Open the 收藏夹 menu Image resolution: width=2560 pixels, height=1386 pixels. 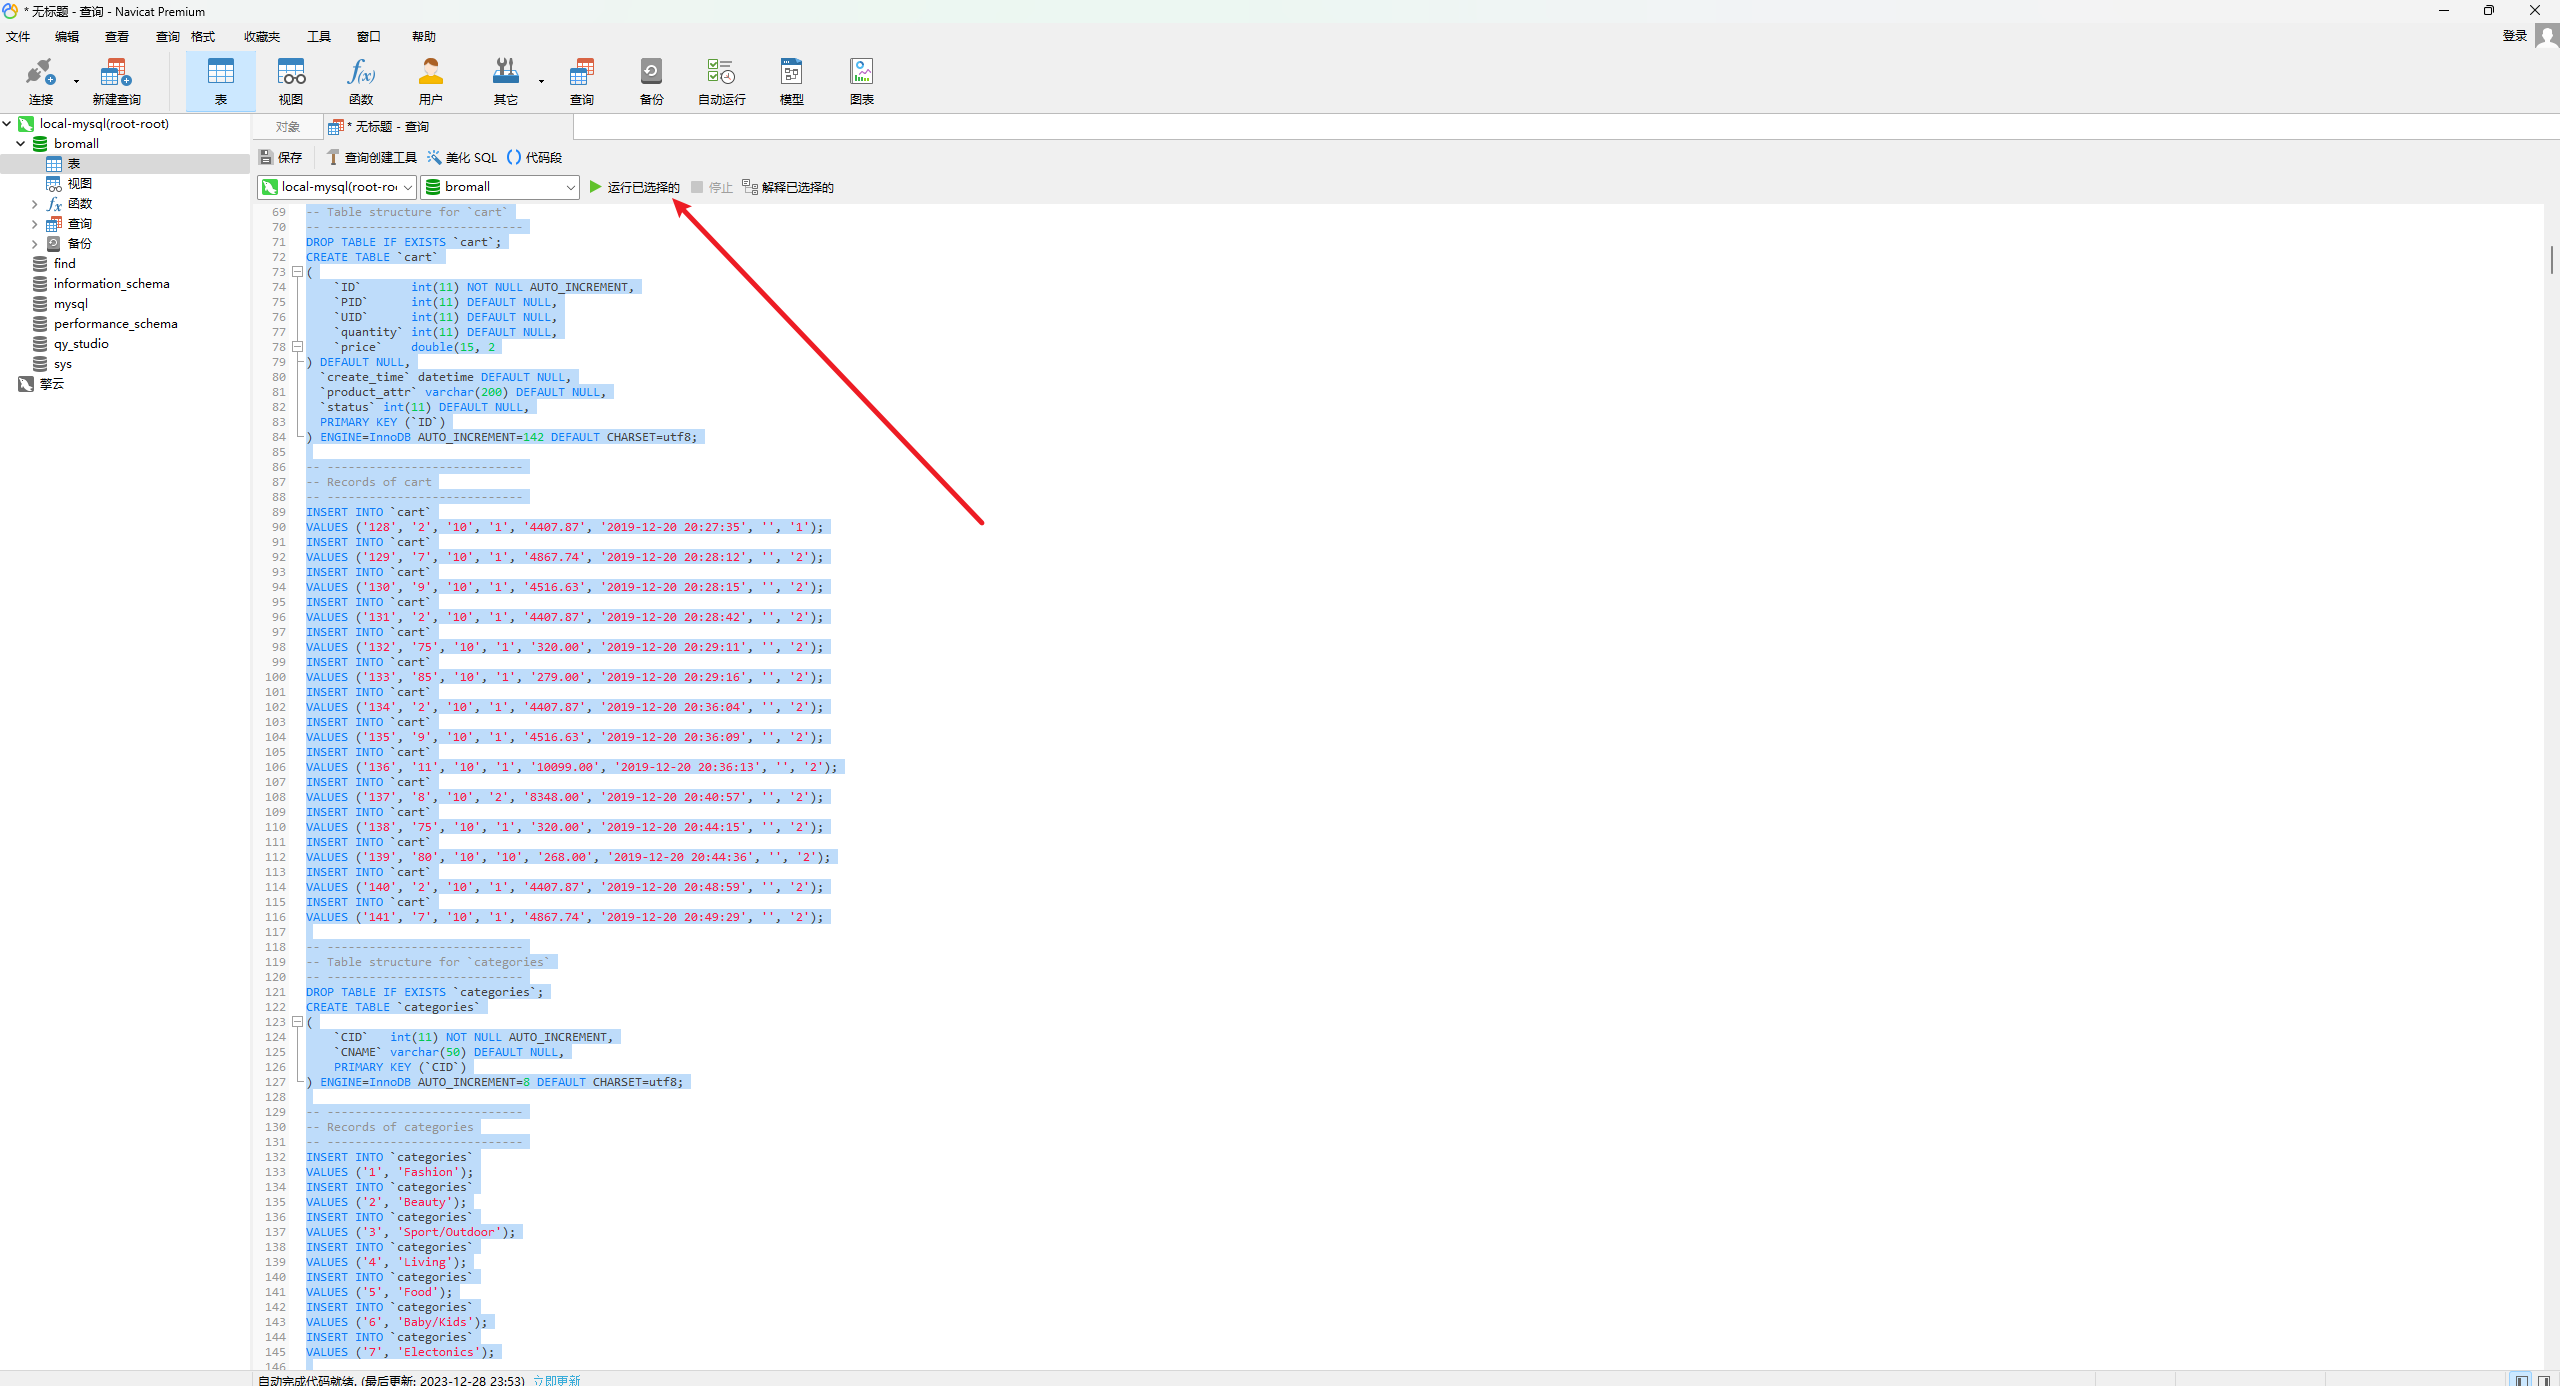click(x=262, y=36)
